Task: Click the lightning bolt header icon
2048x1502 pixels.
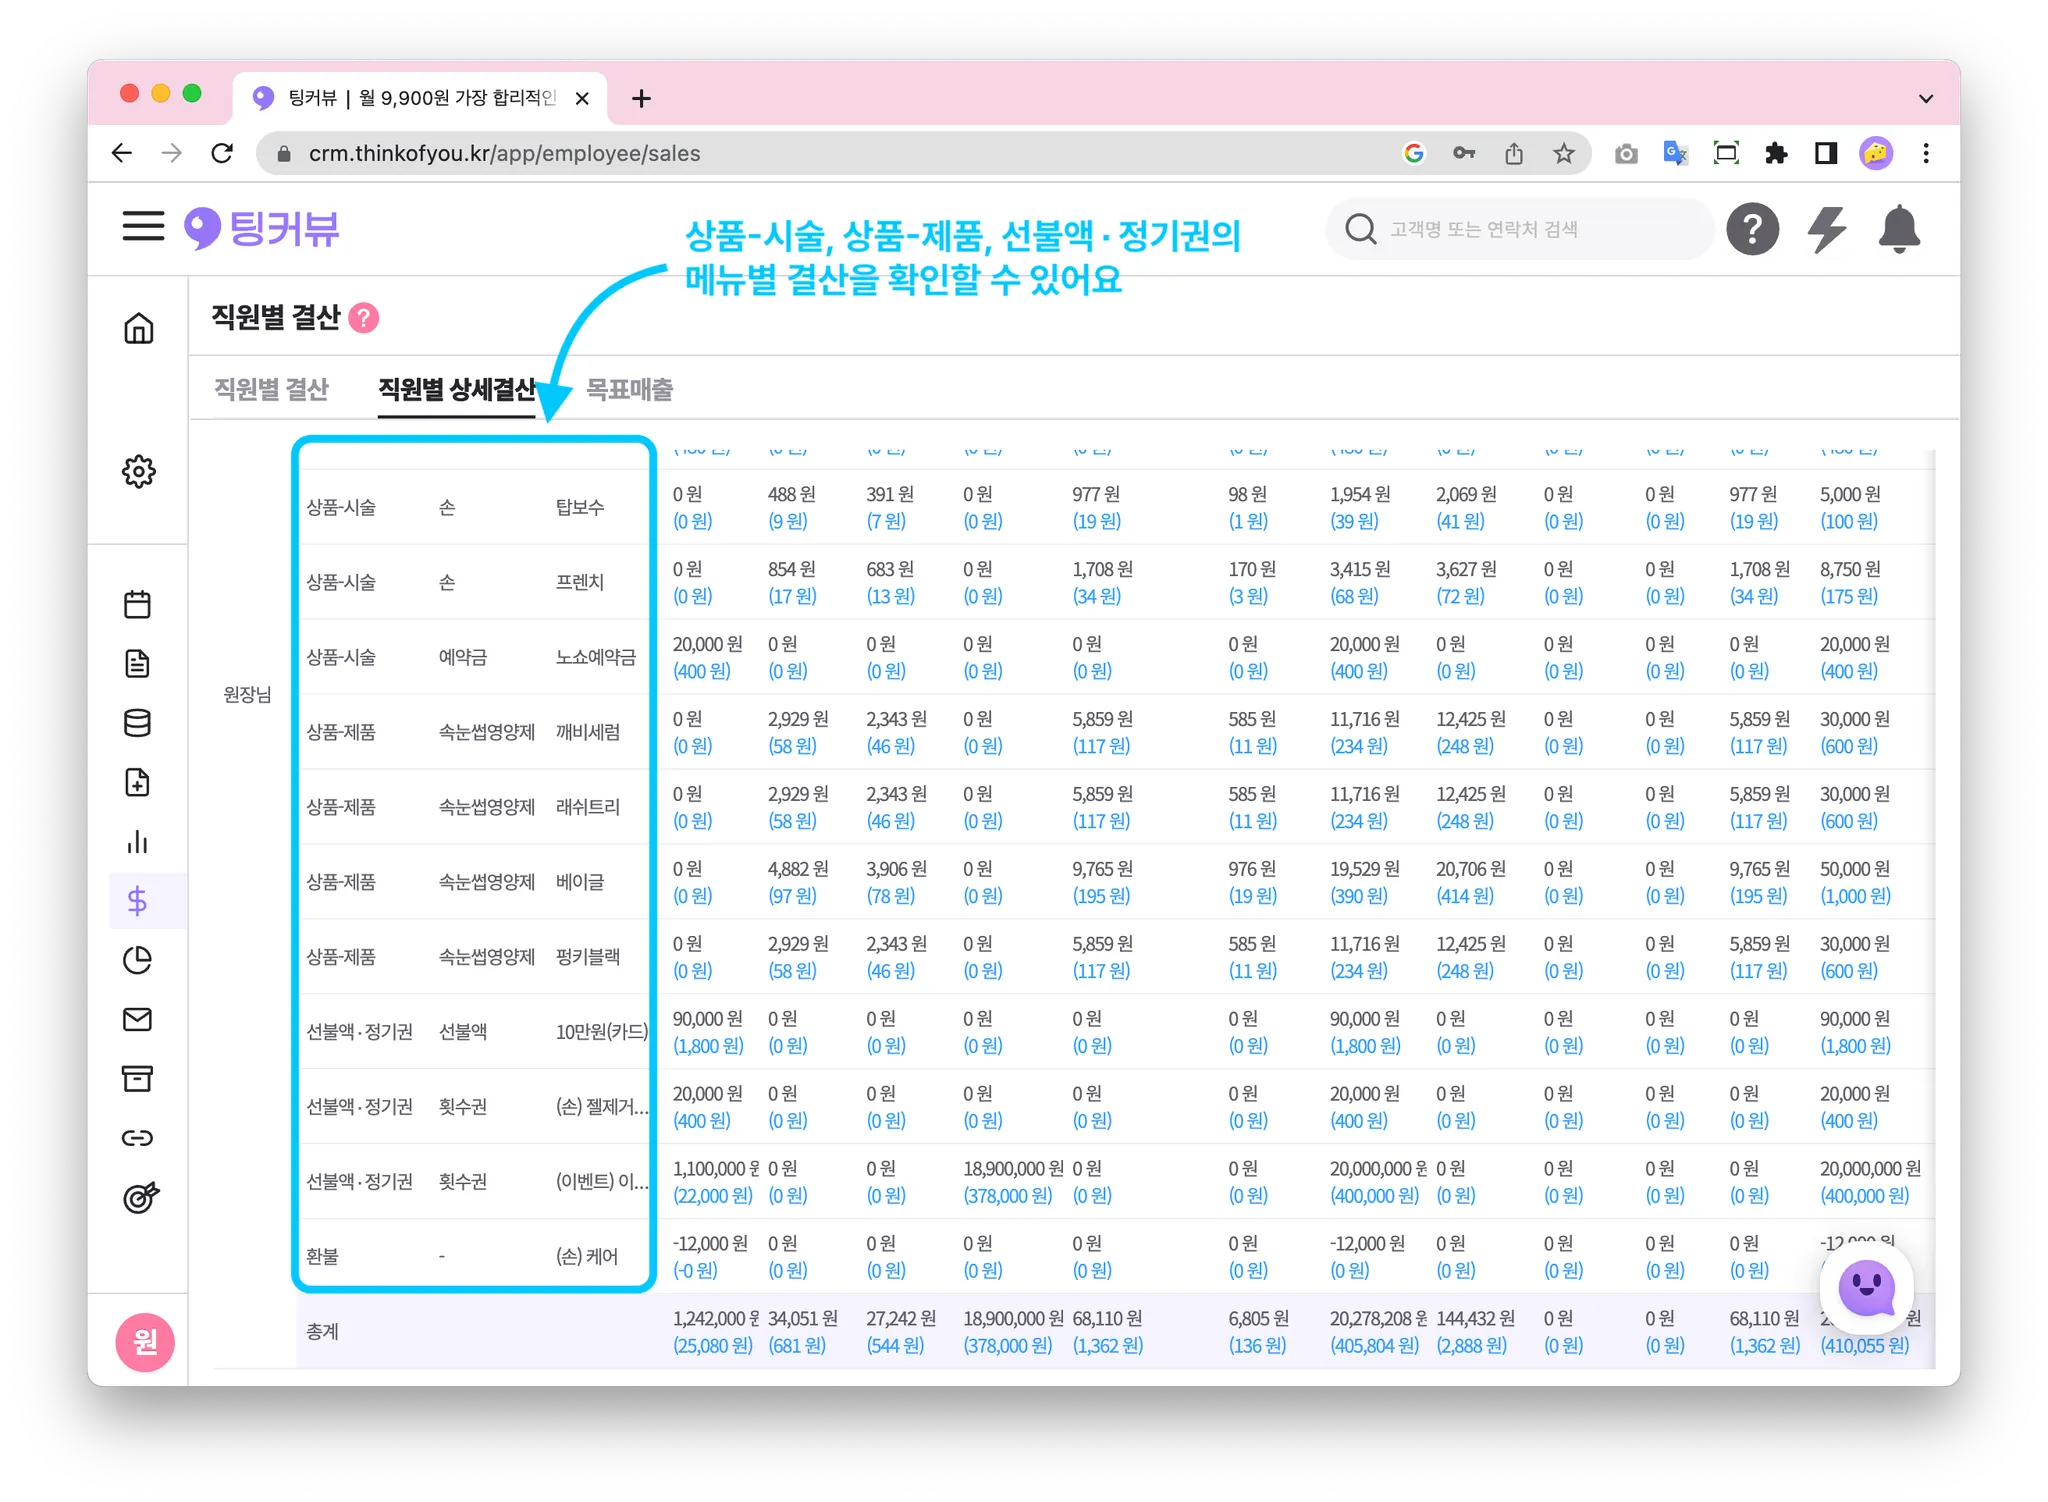Action: click(1826, 229)
